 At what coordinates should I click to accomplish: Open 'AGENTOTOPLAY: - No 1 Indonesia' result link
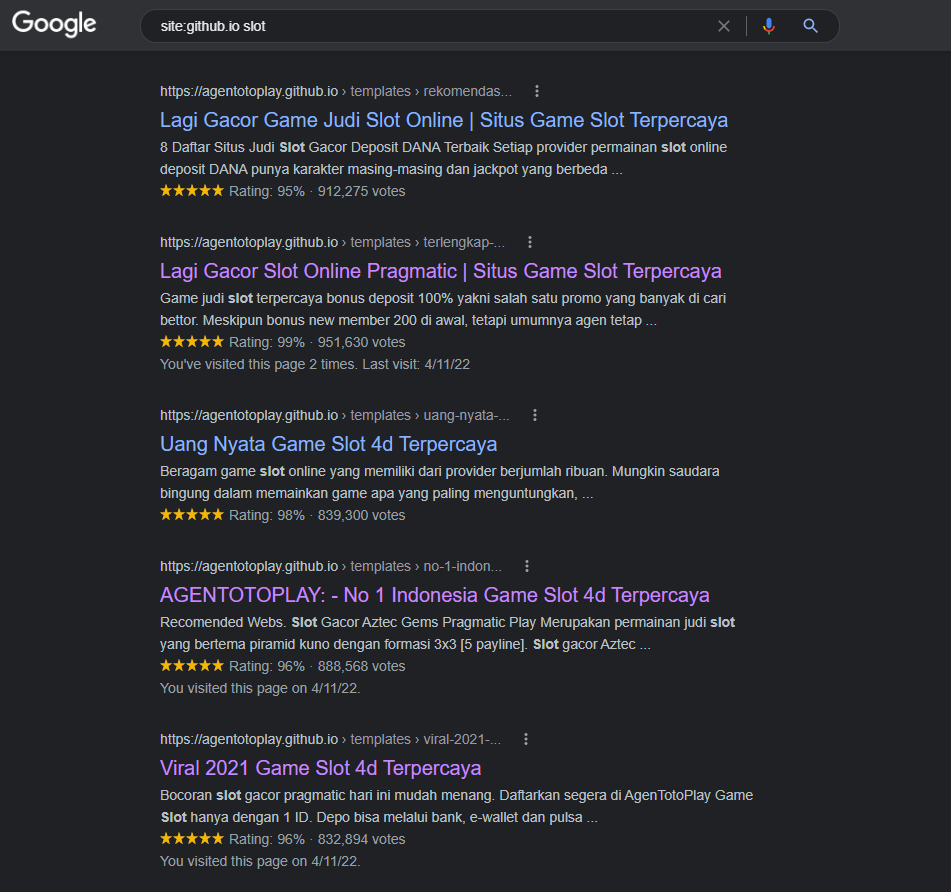click(x=434, y=595)
